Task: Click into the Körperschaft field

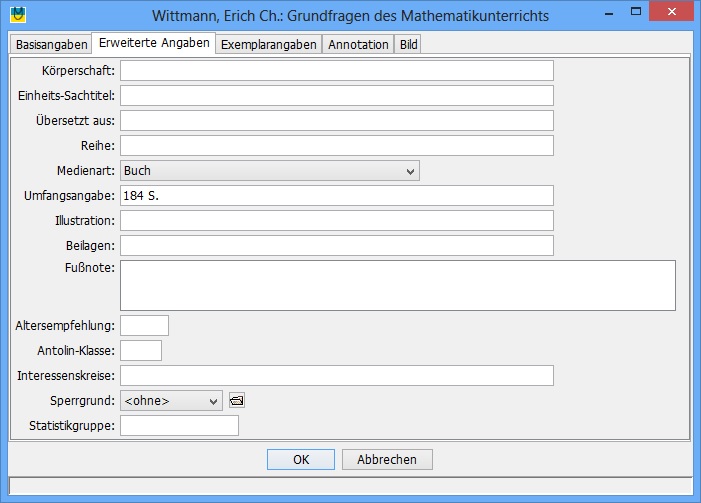Action: 336,70
